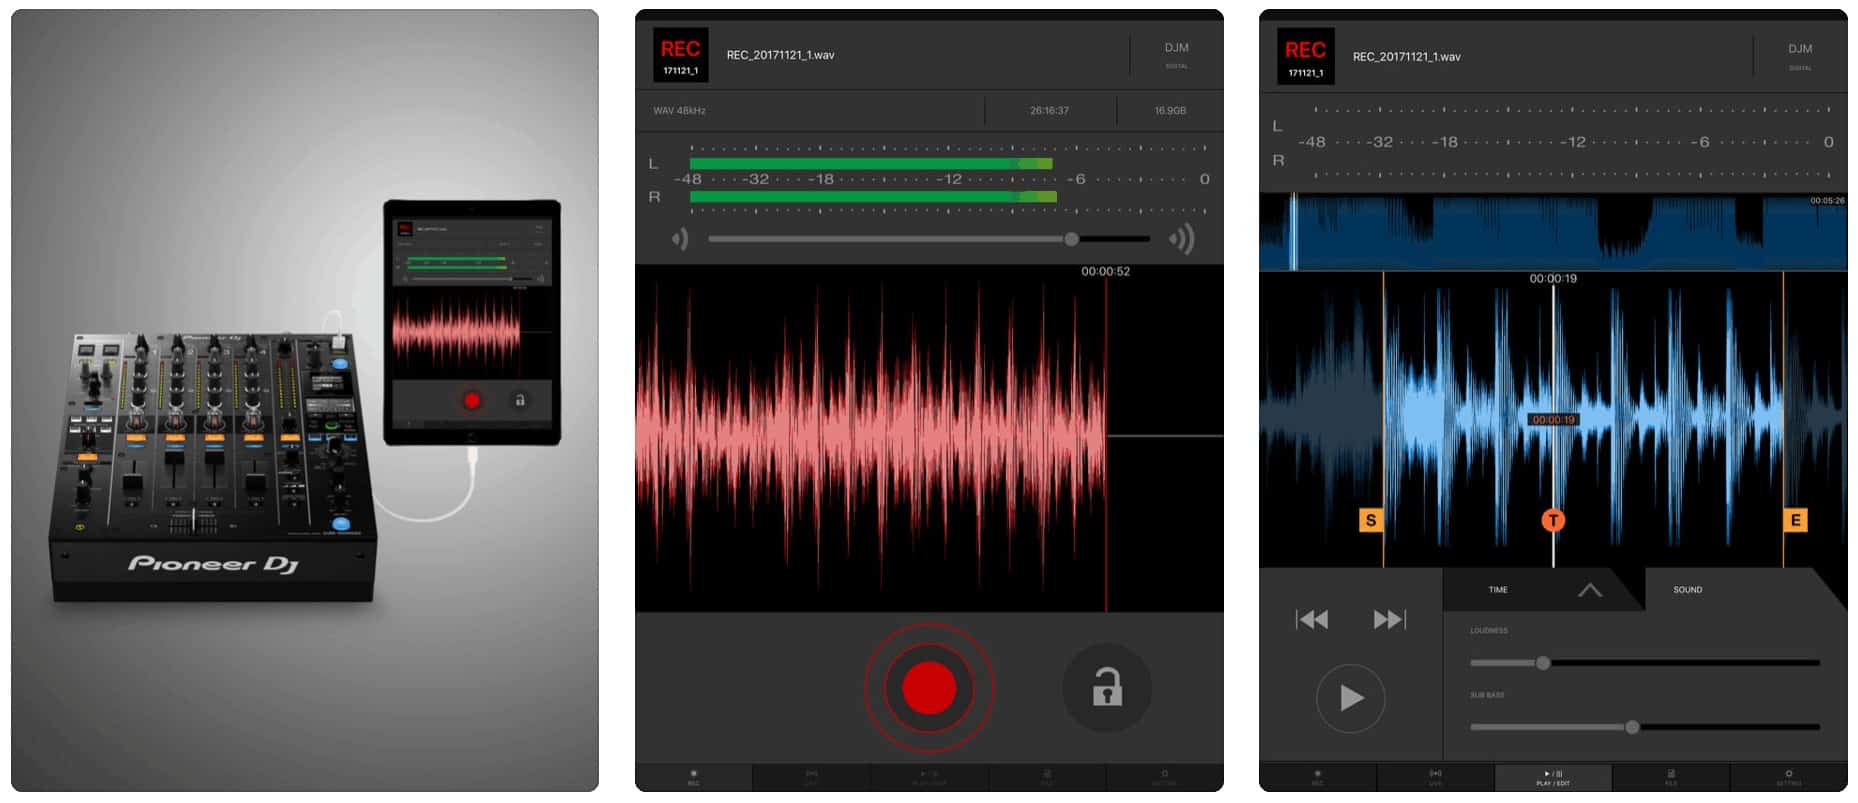Skip forward with the fast-forward icon
Screen dimensions: 1858x803
tap(1389, 620)
